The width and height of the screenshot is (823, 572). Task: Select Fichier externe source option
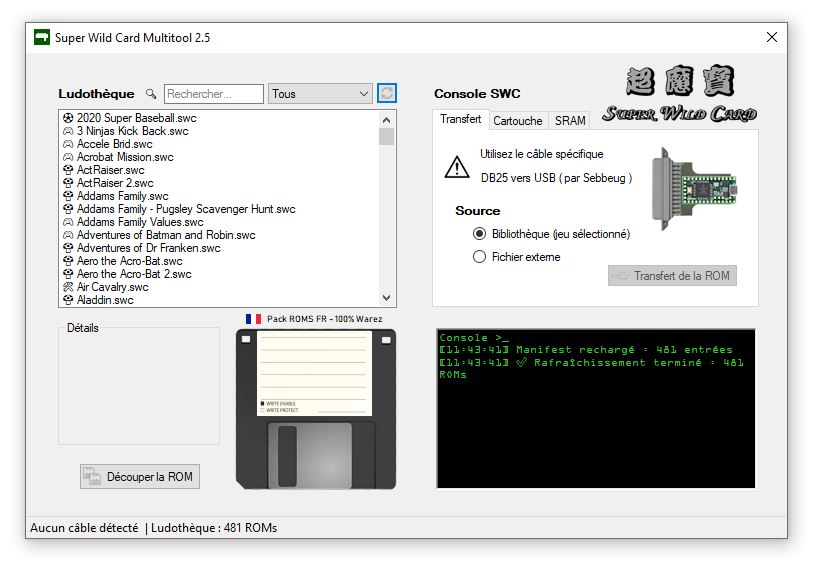[x=516, y=257]
